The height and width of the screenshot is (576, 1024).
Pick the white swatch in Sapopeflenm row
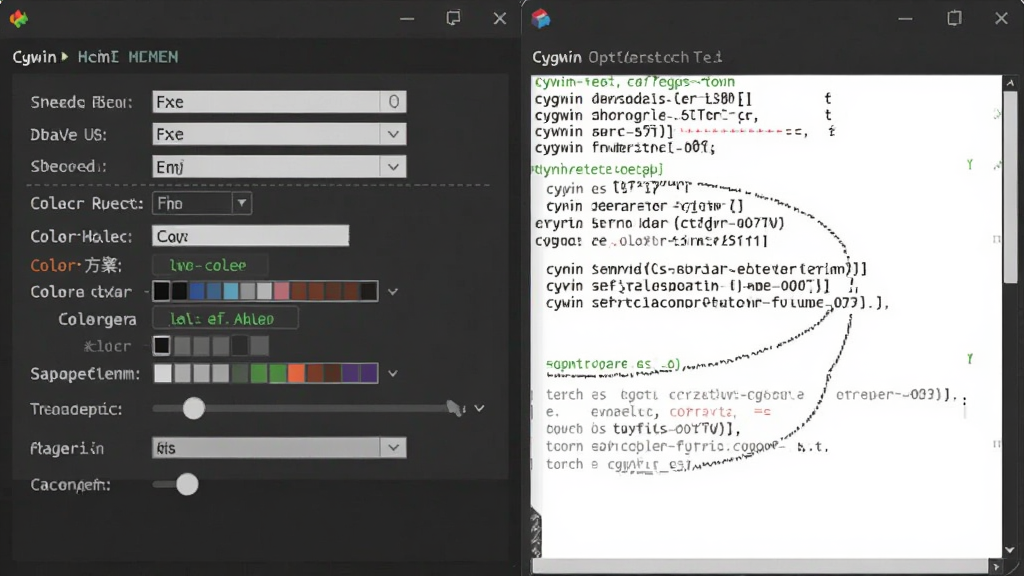coord(163,373)
